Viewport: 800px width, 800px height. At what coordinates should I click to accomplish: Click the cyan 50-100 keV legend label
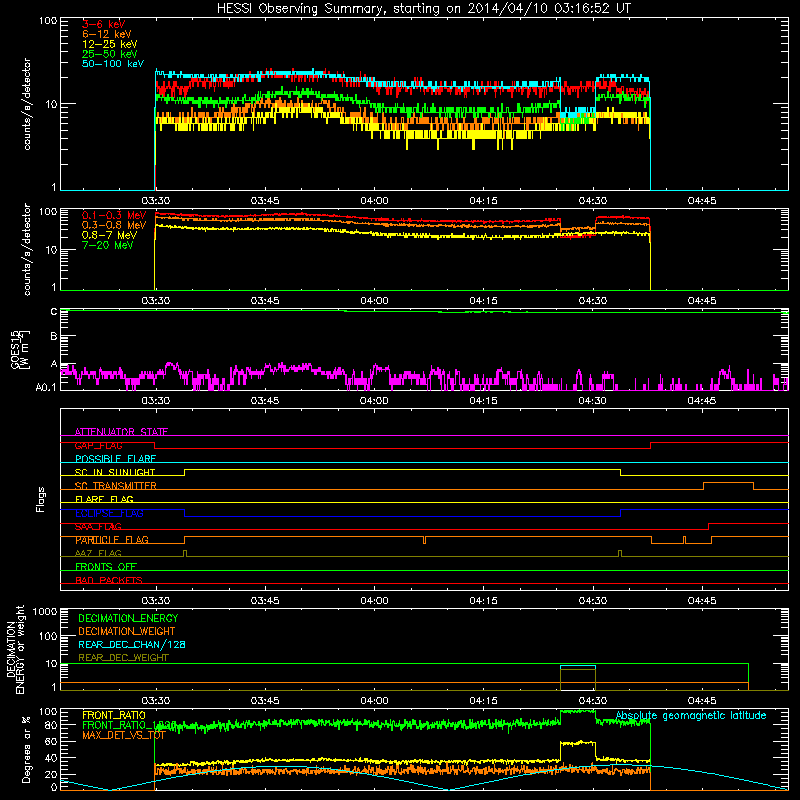112,64
